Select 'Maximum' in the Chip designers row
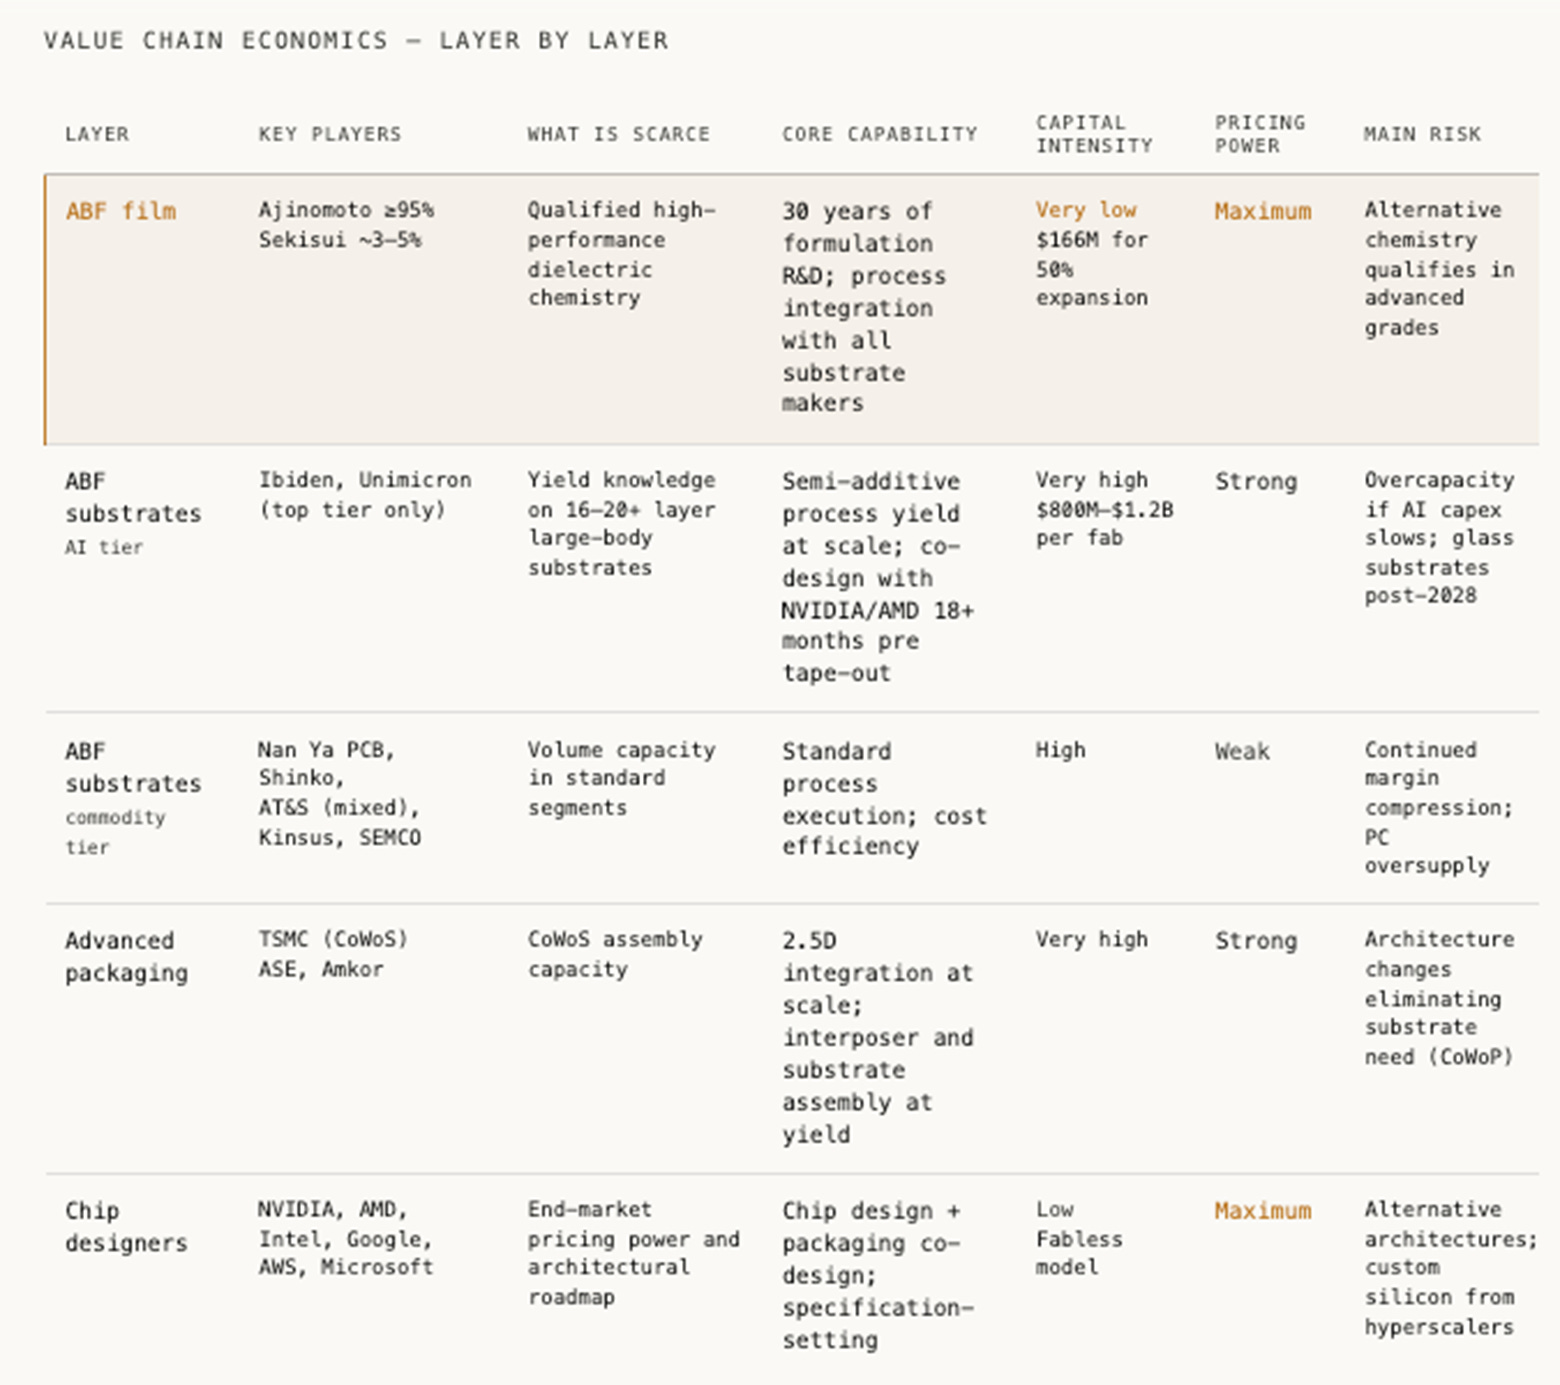The image size is (1560, 1385). (1263, 1211)
